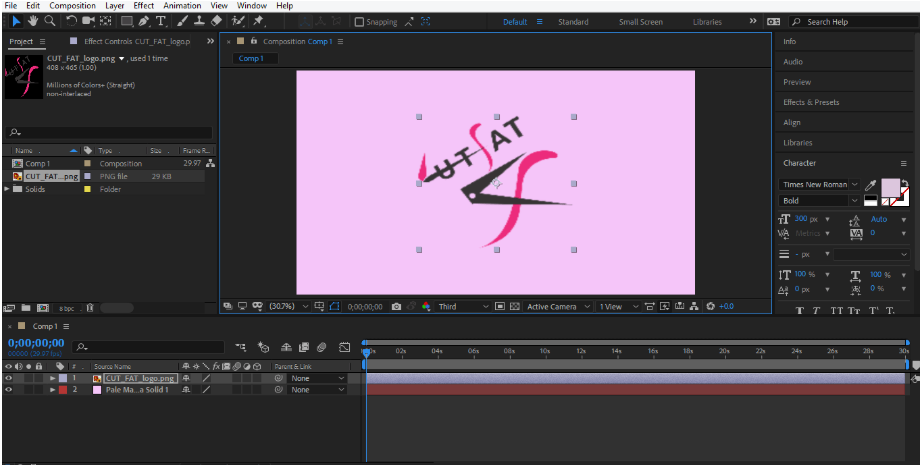Screen dimensions: 920x465
Task: Open the Animation menu
Action: [182, 5]
